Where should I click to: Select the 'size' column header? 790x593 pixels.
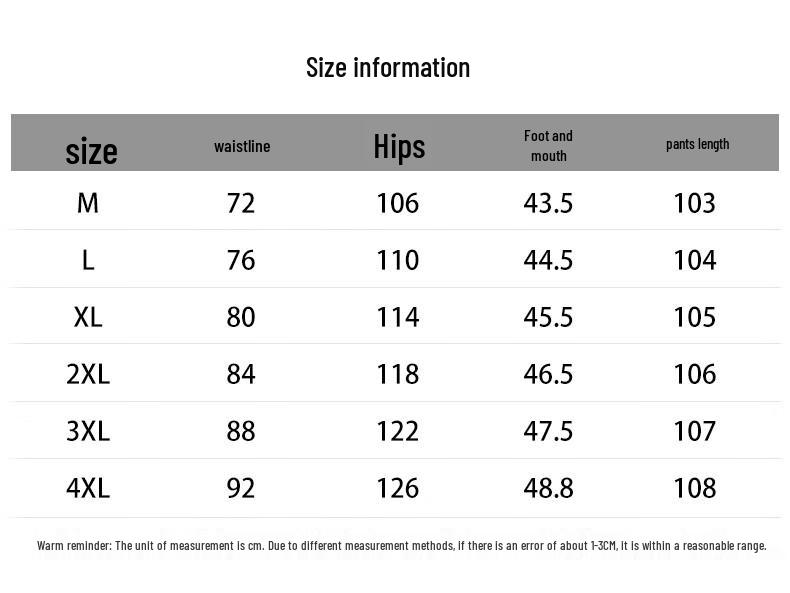click(91, 151)
